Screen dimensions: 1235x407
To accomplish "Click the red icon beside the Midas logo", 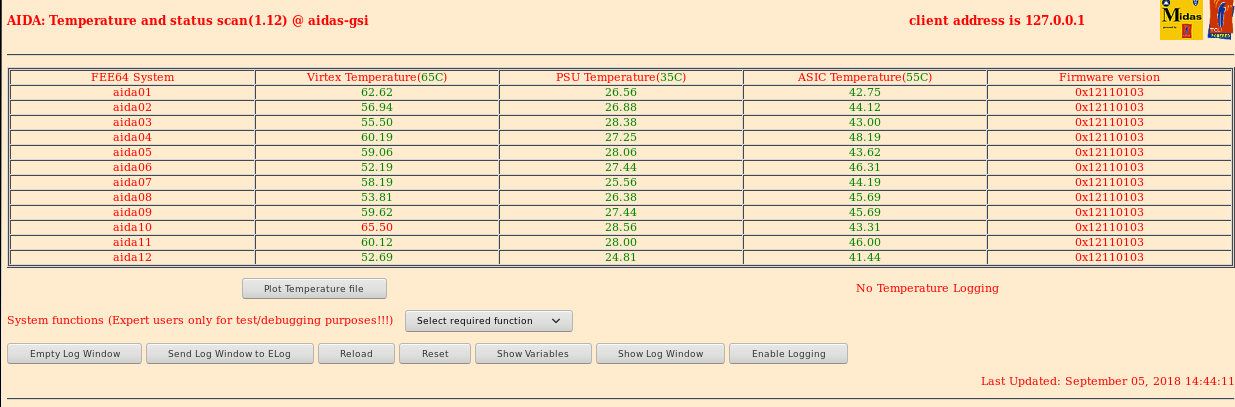I will pos(1221,20).
